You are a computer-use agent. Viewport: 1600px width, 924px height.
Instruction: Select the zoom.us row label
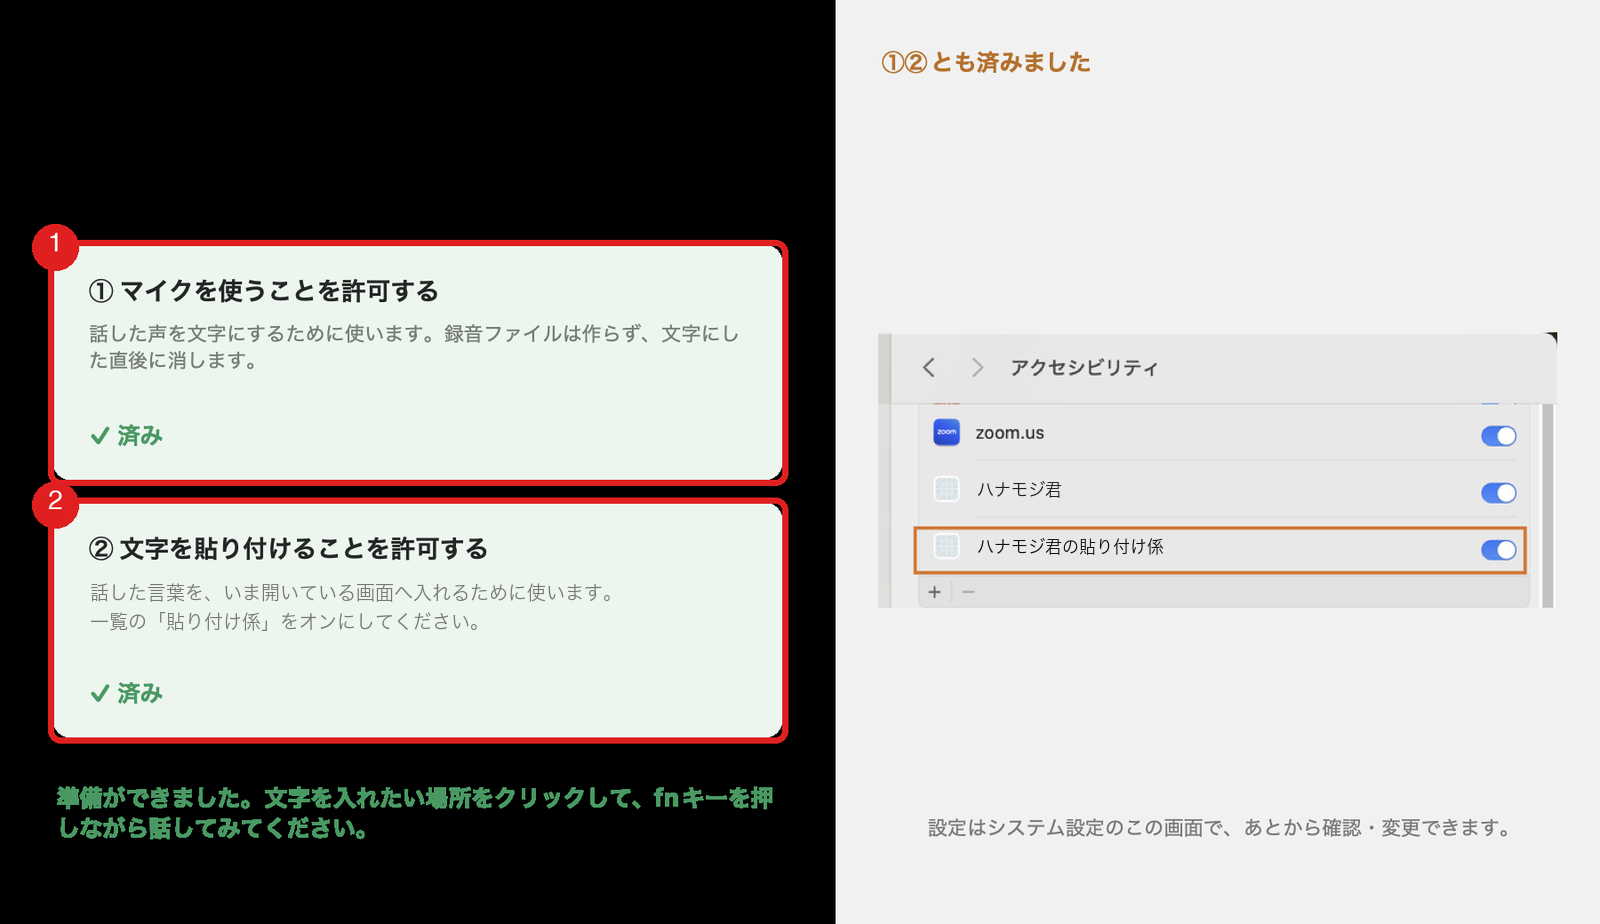(1010, 433)
